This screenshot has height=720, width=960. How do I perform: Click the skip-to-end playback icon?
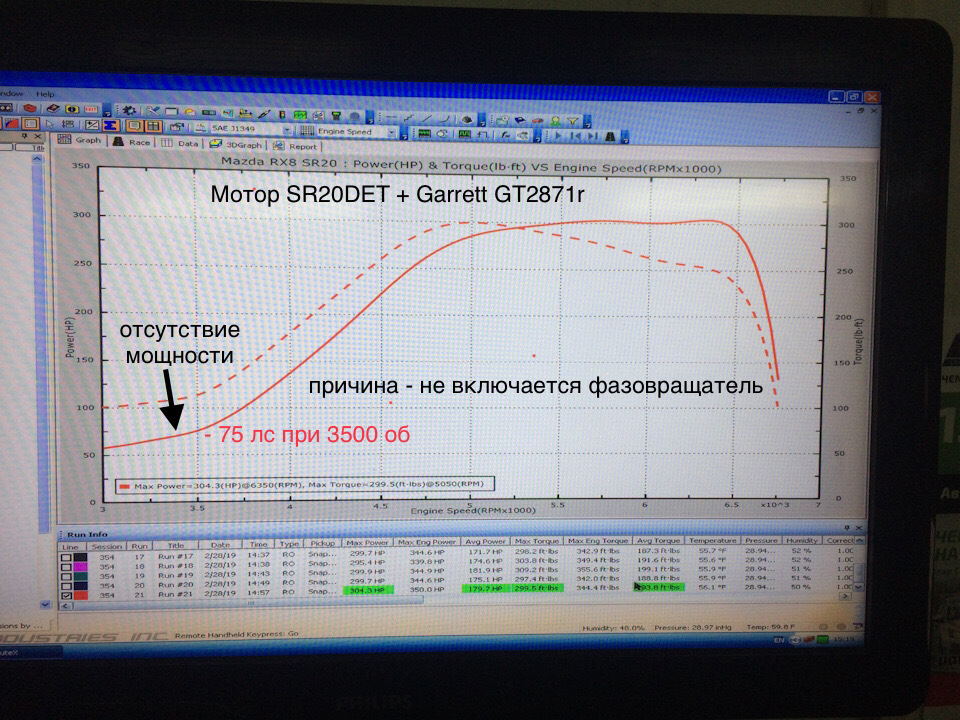click(x=593, y=136)
